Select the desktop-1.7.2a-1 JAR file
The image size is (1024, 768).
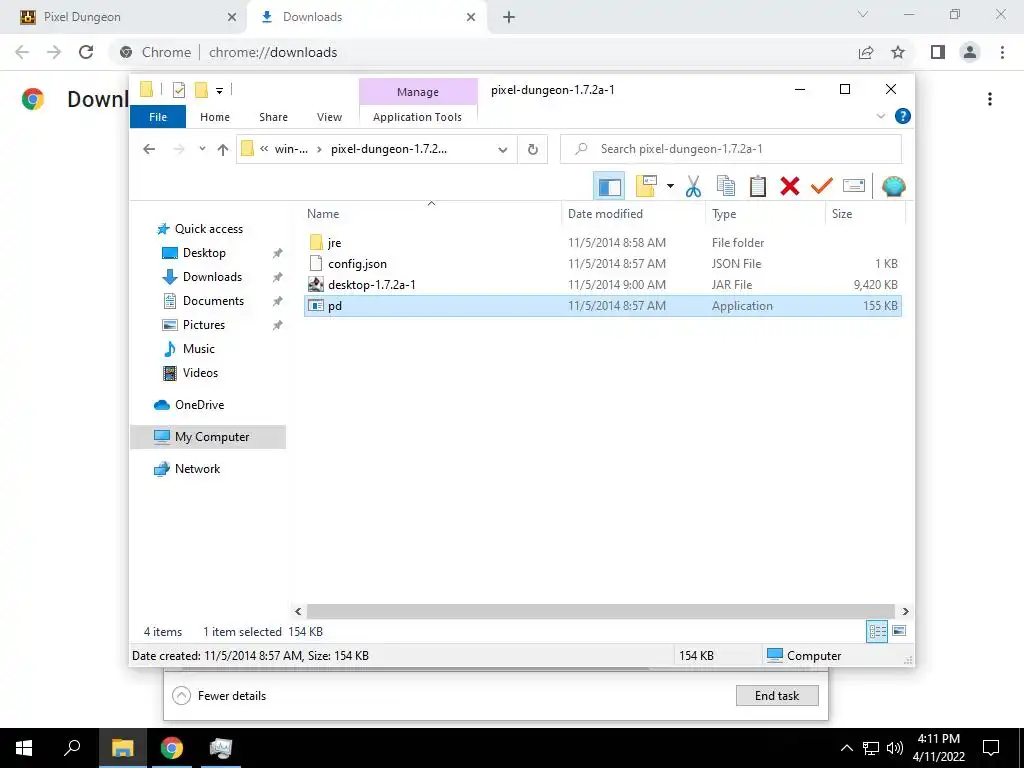(603, 285)
